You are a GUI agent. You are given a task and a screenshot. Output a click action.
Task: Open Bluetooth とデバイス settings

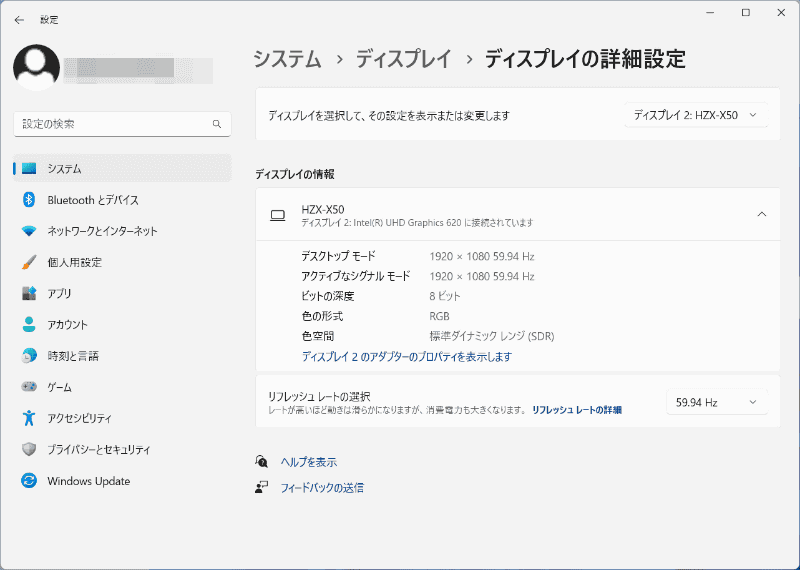click(122, 200)
